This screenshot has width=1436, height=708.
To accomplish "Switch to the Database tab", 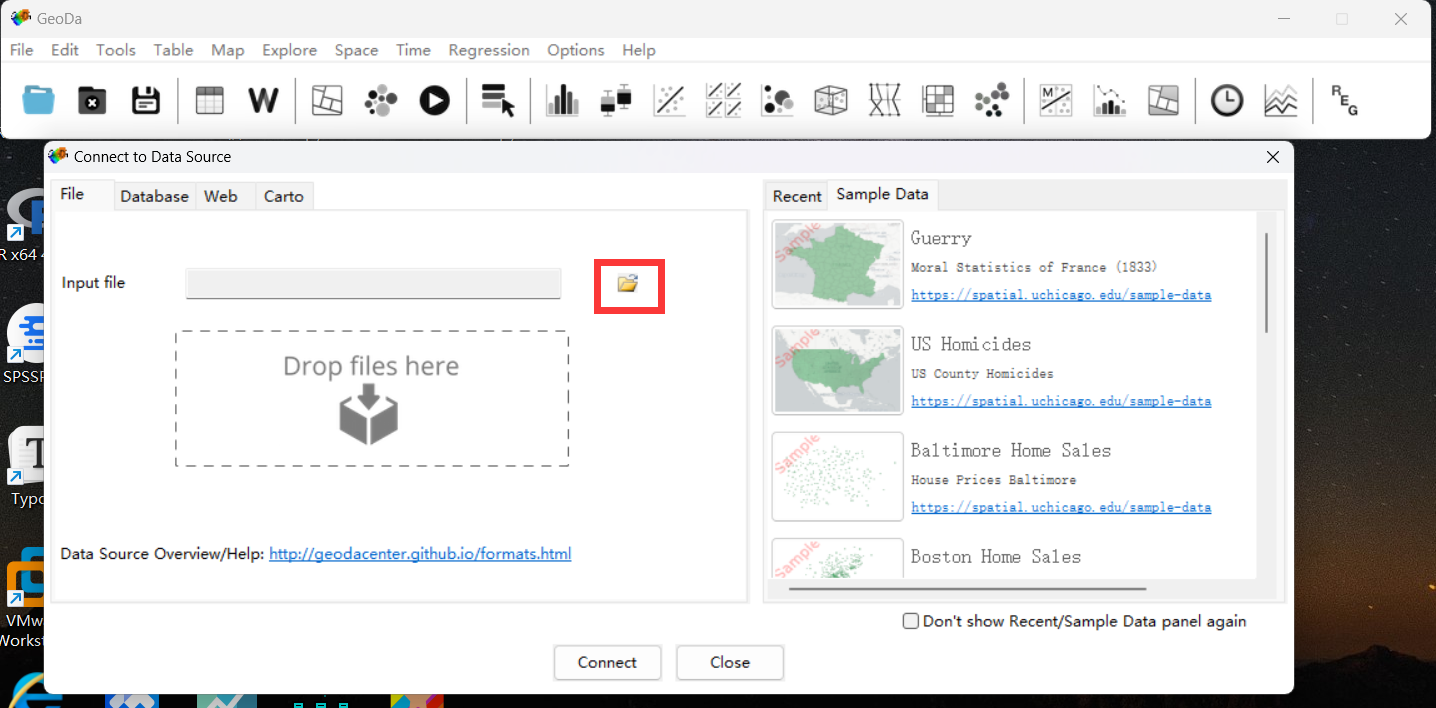I will pos(155,196).
